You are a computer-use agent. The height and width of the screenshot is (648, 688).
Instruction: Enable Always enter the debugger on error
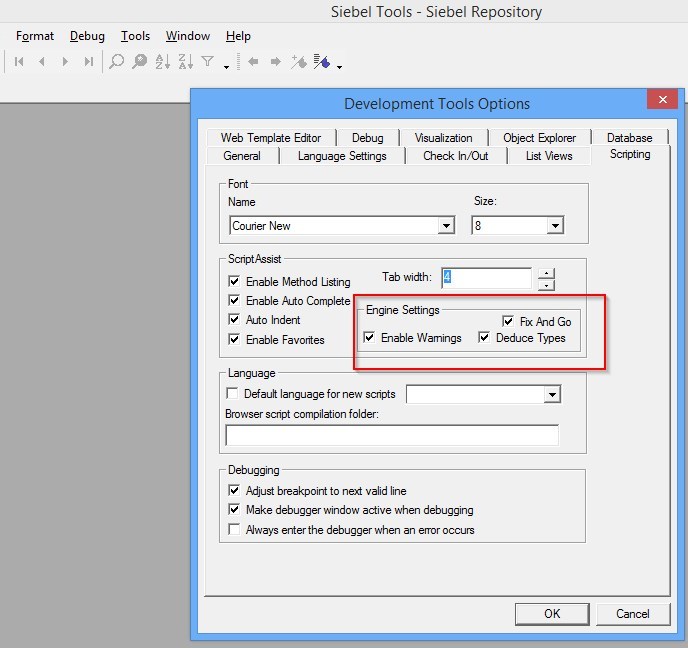(x=234, y=529)
